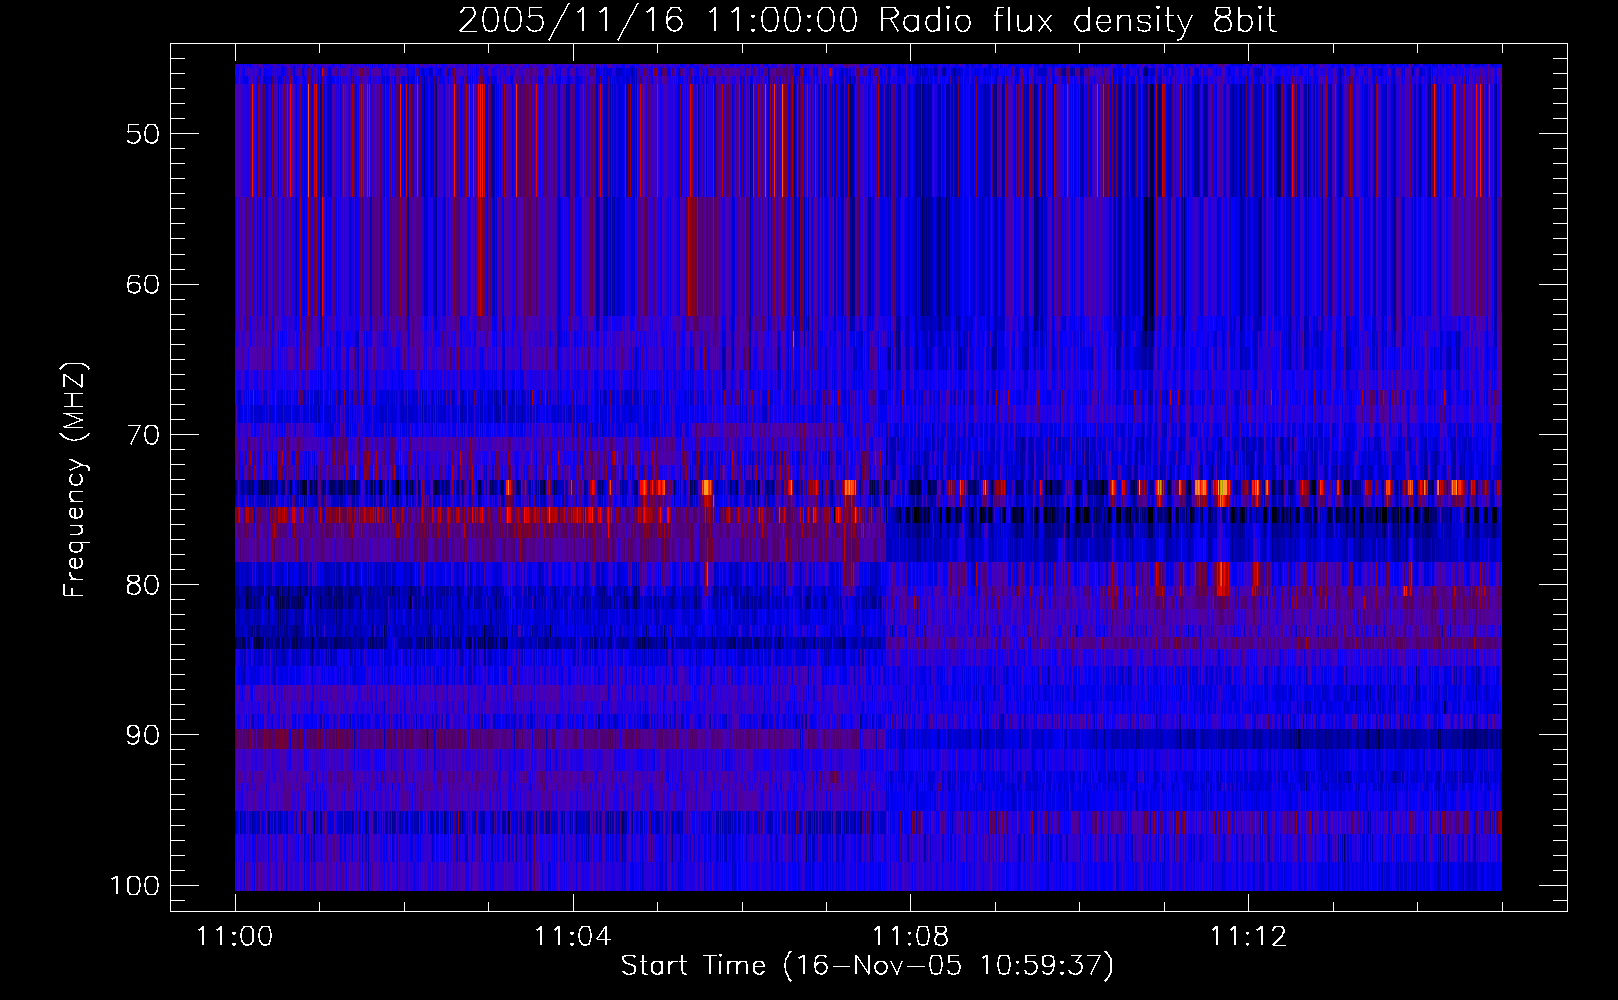Image resolution: width=1618 pixels, height=1000 pixels.
Task: Select the 100 frequency tick label
Action: tap(134, 886)
